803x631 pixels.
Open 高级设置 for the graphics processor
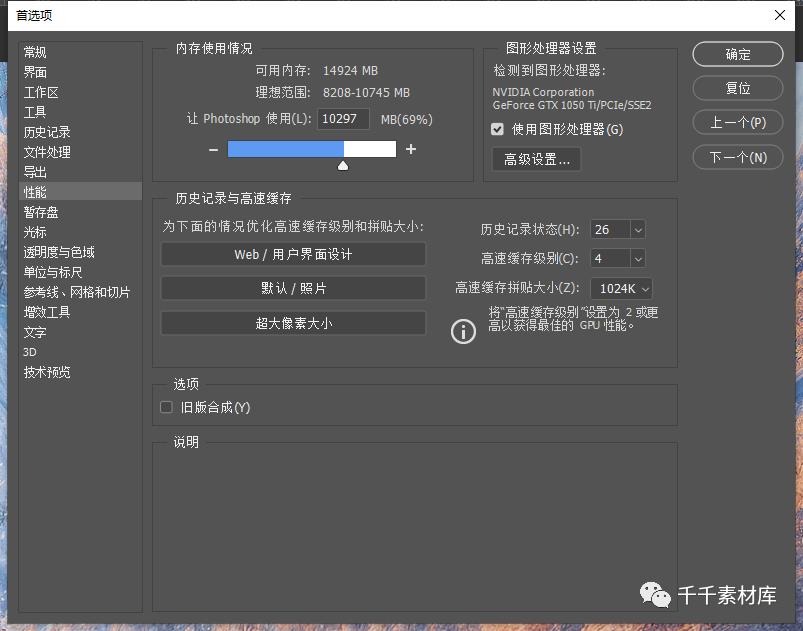536,159
